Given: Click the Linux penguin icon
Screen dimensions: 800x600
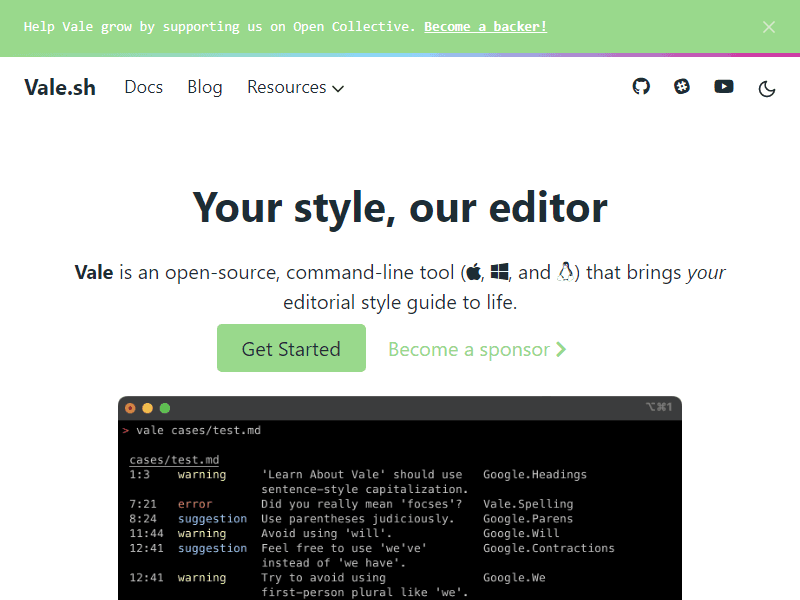Looking at the screenshot, I should pyautogui.click(x=568, y=272).
